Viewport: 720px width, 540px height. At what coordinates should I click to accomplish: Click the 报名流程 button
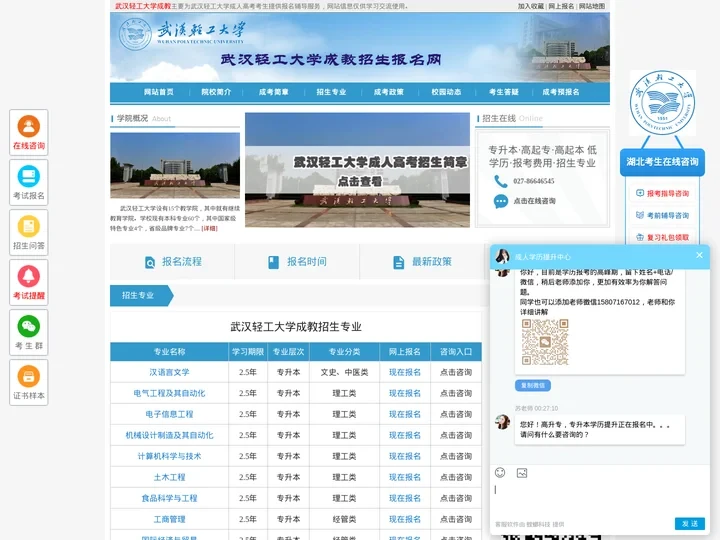172,262
